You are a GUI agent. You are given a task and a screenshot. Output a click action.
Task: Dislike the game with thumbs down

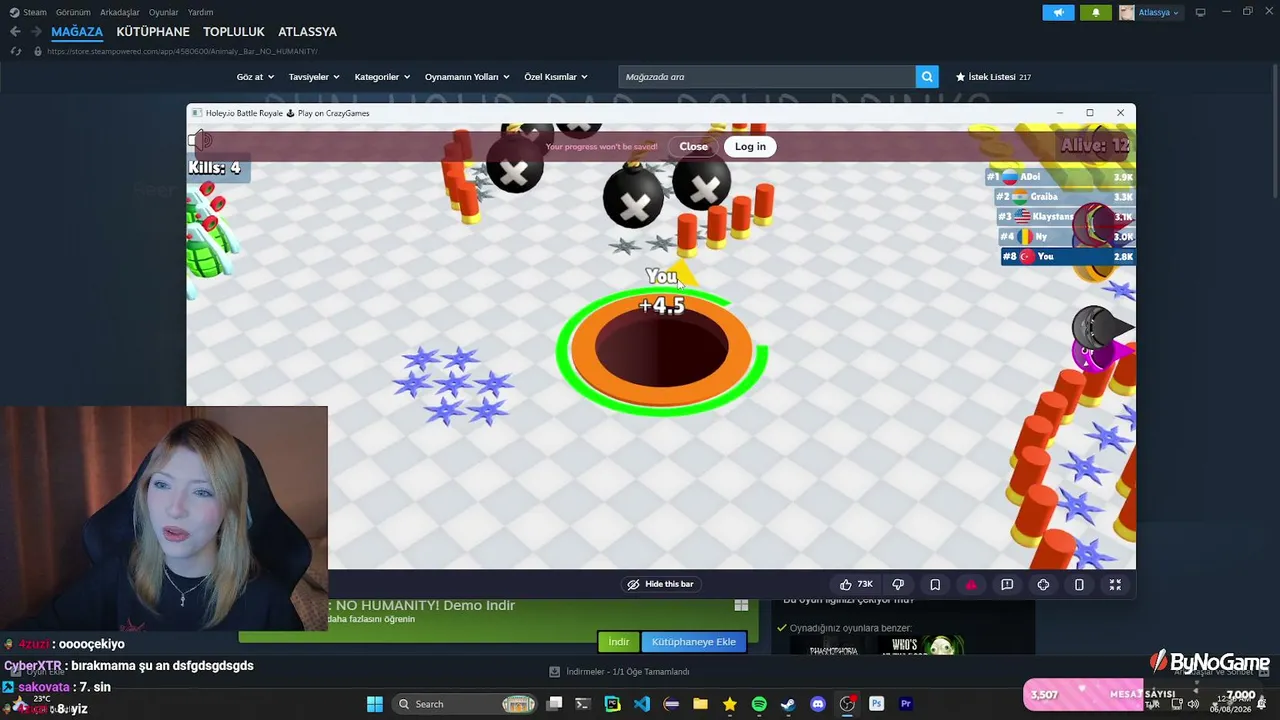tap(898, 584)
